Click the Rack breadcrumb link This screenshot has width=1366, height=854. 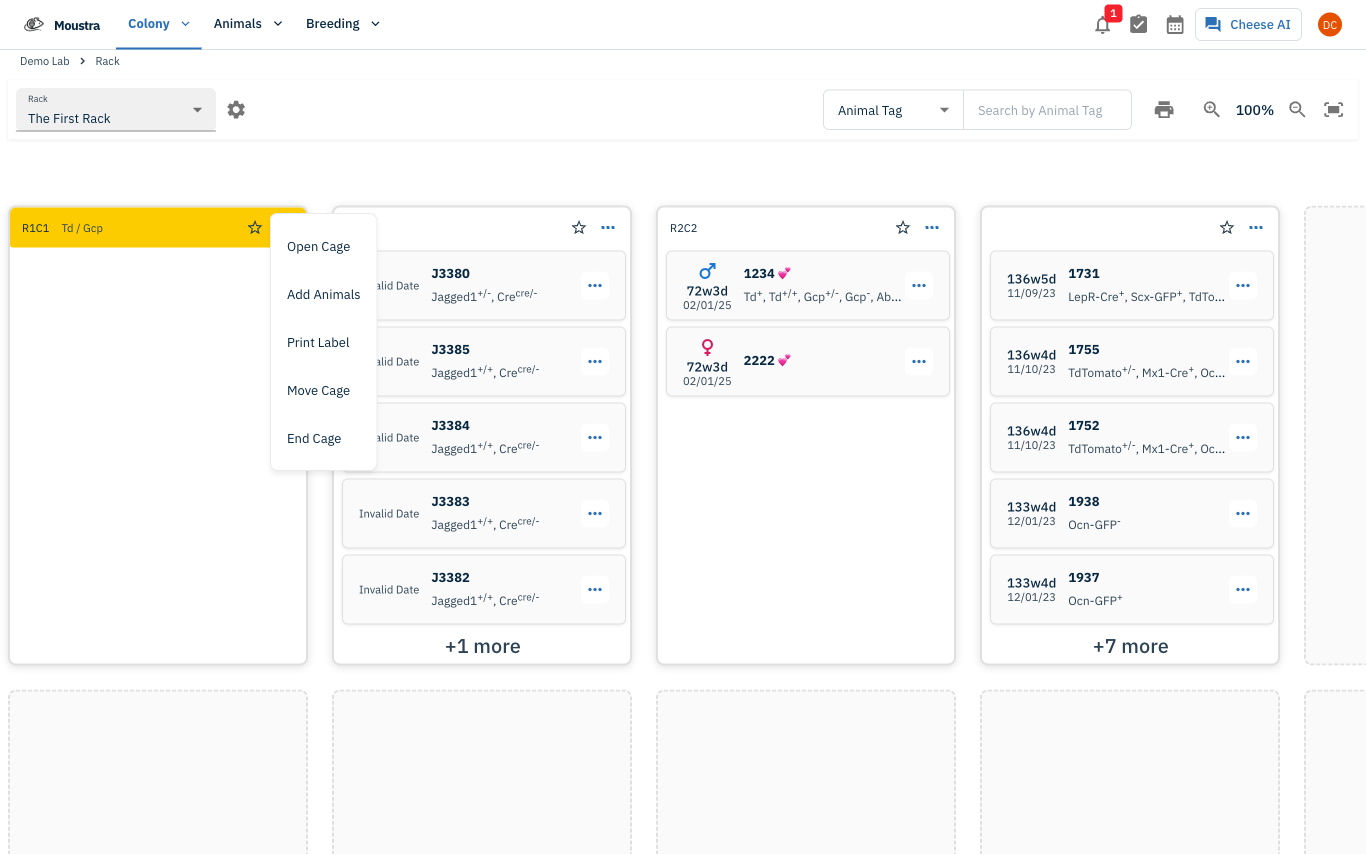click(108, 62)
